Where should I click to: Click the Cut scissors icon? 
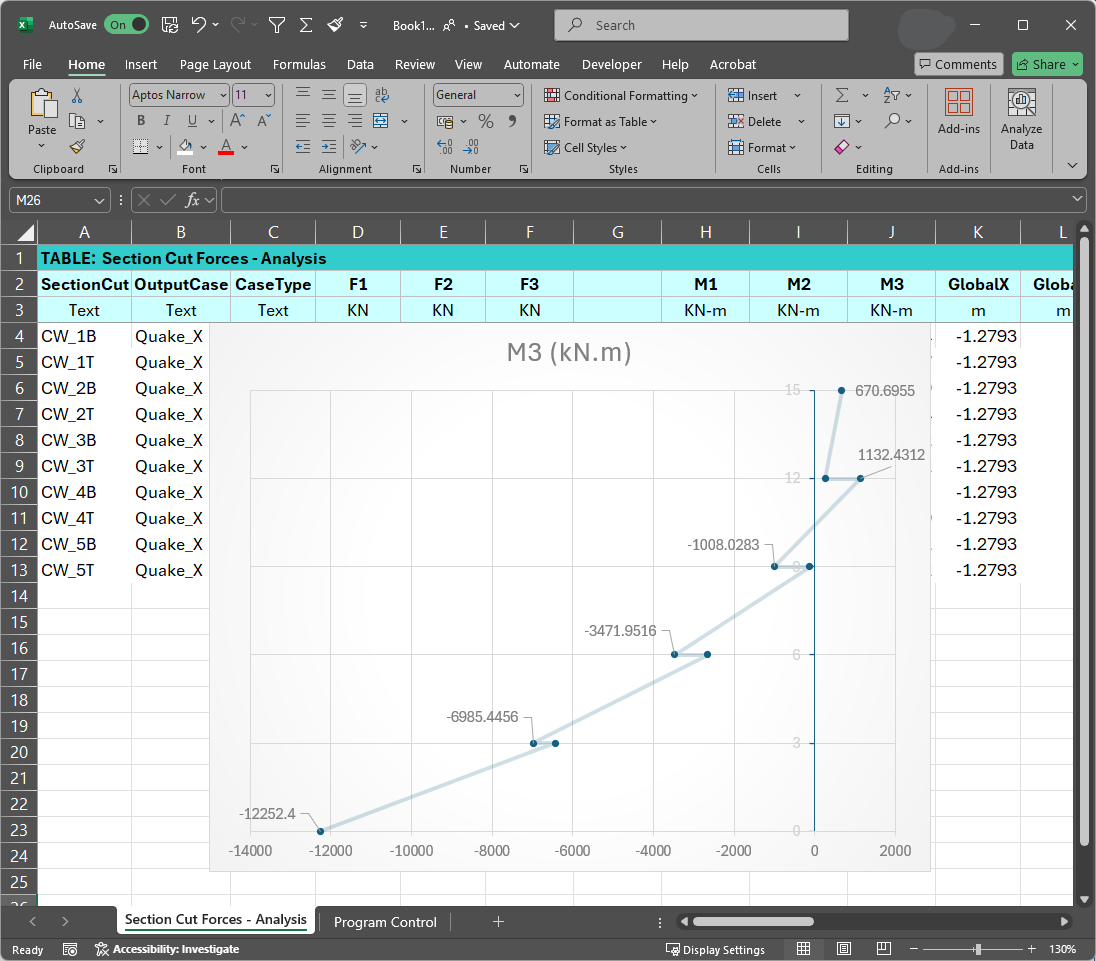(77, 96)
